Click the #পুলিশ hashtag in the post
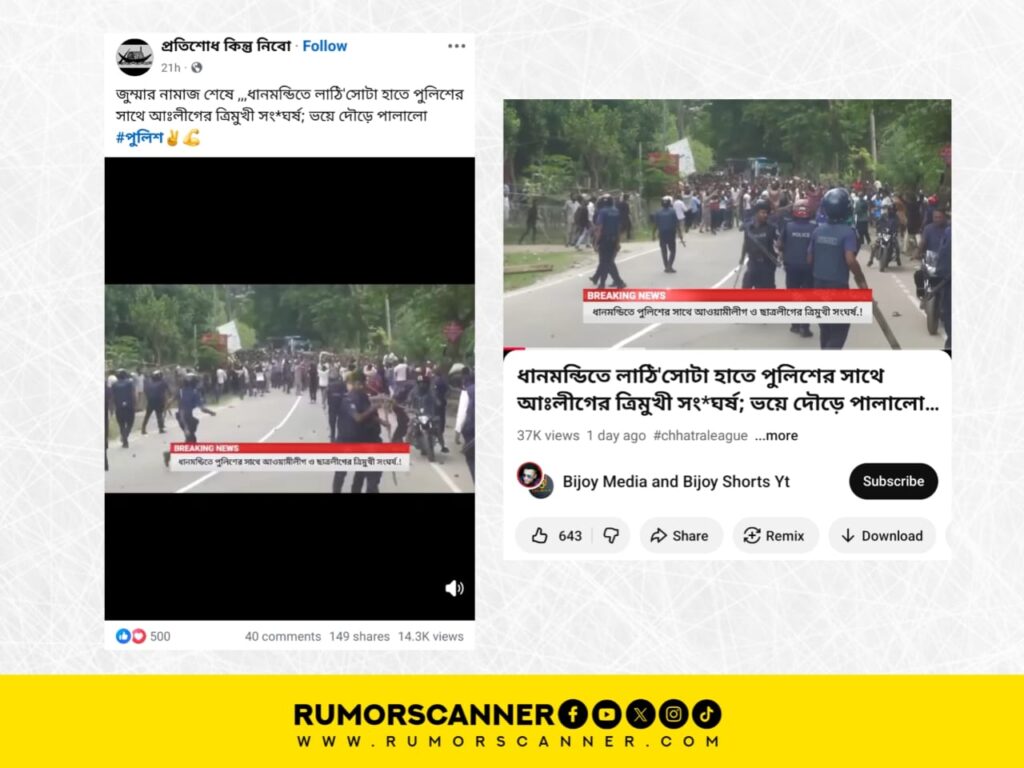 point(139,138)
